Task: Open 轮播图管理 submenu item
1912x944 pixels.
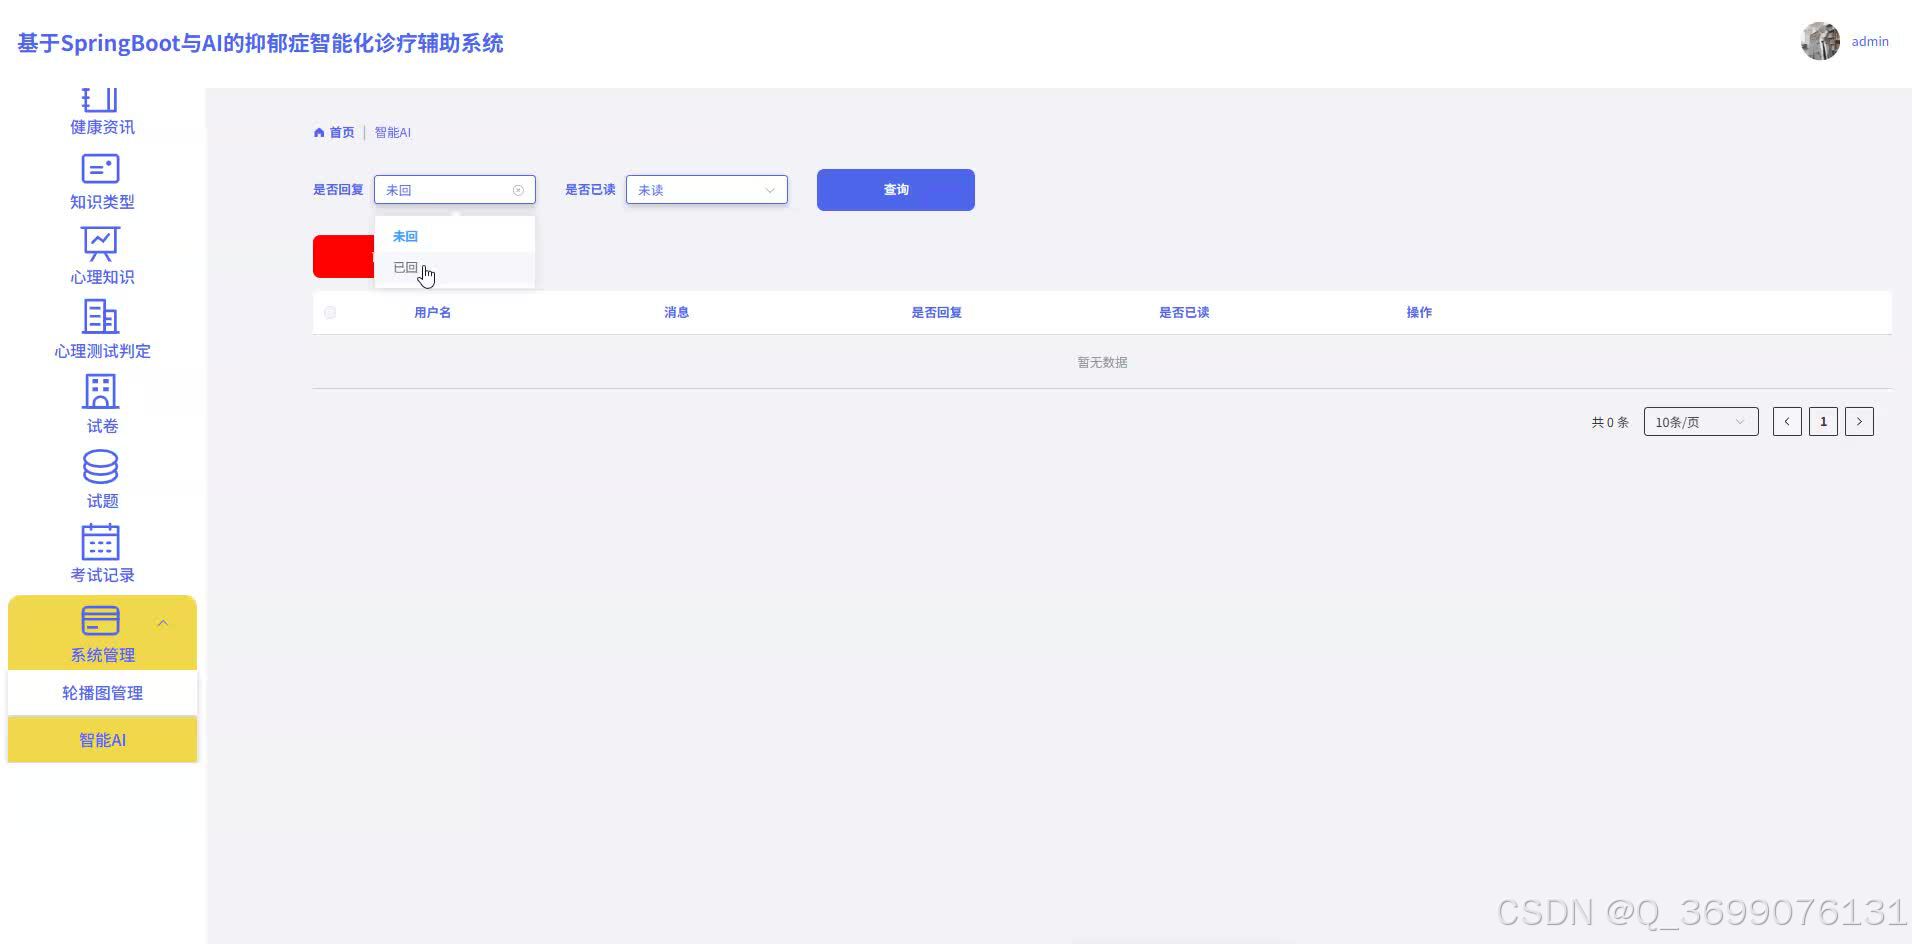Action: tap(102, 693)
